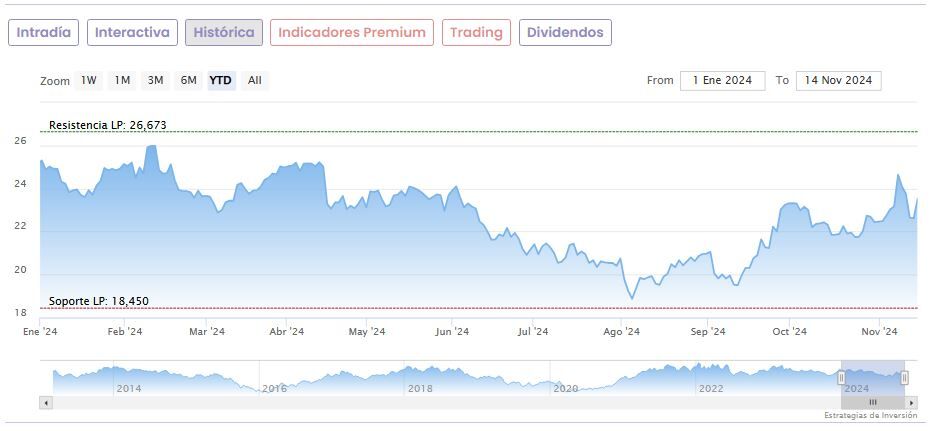Show the Dividendos view

[x=565, y=32]
